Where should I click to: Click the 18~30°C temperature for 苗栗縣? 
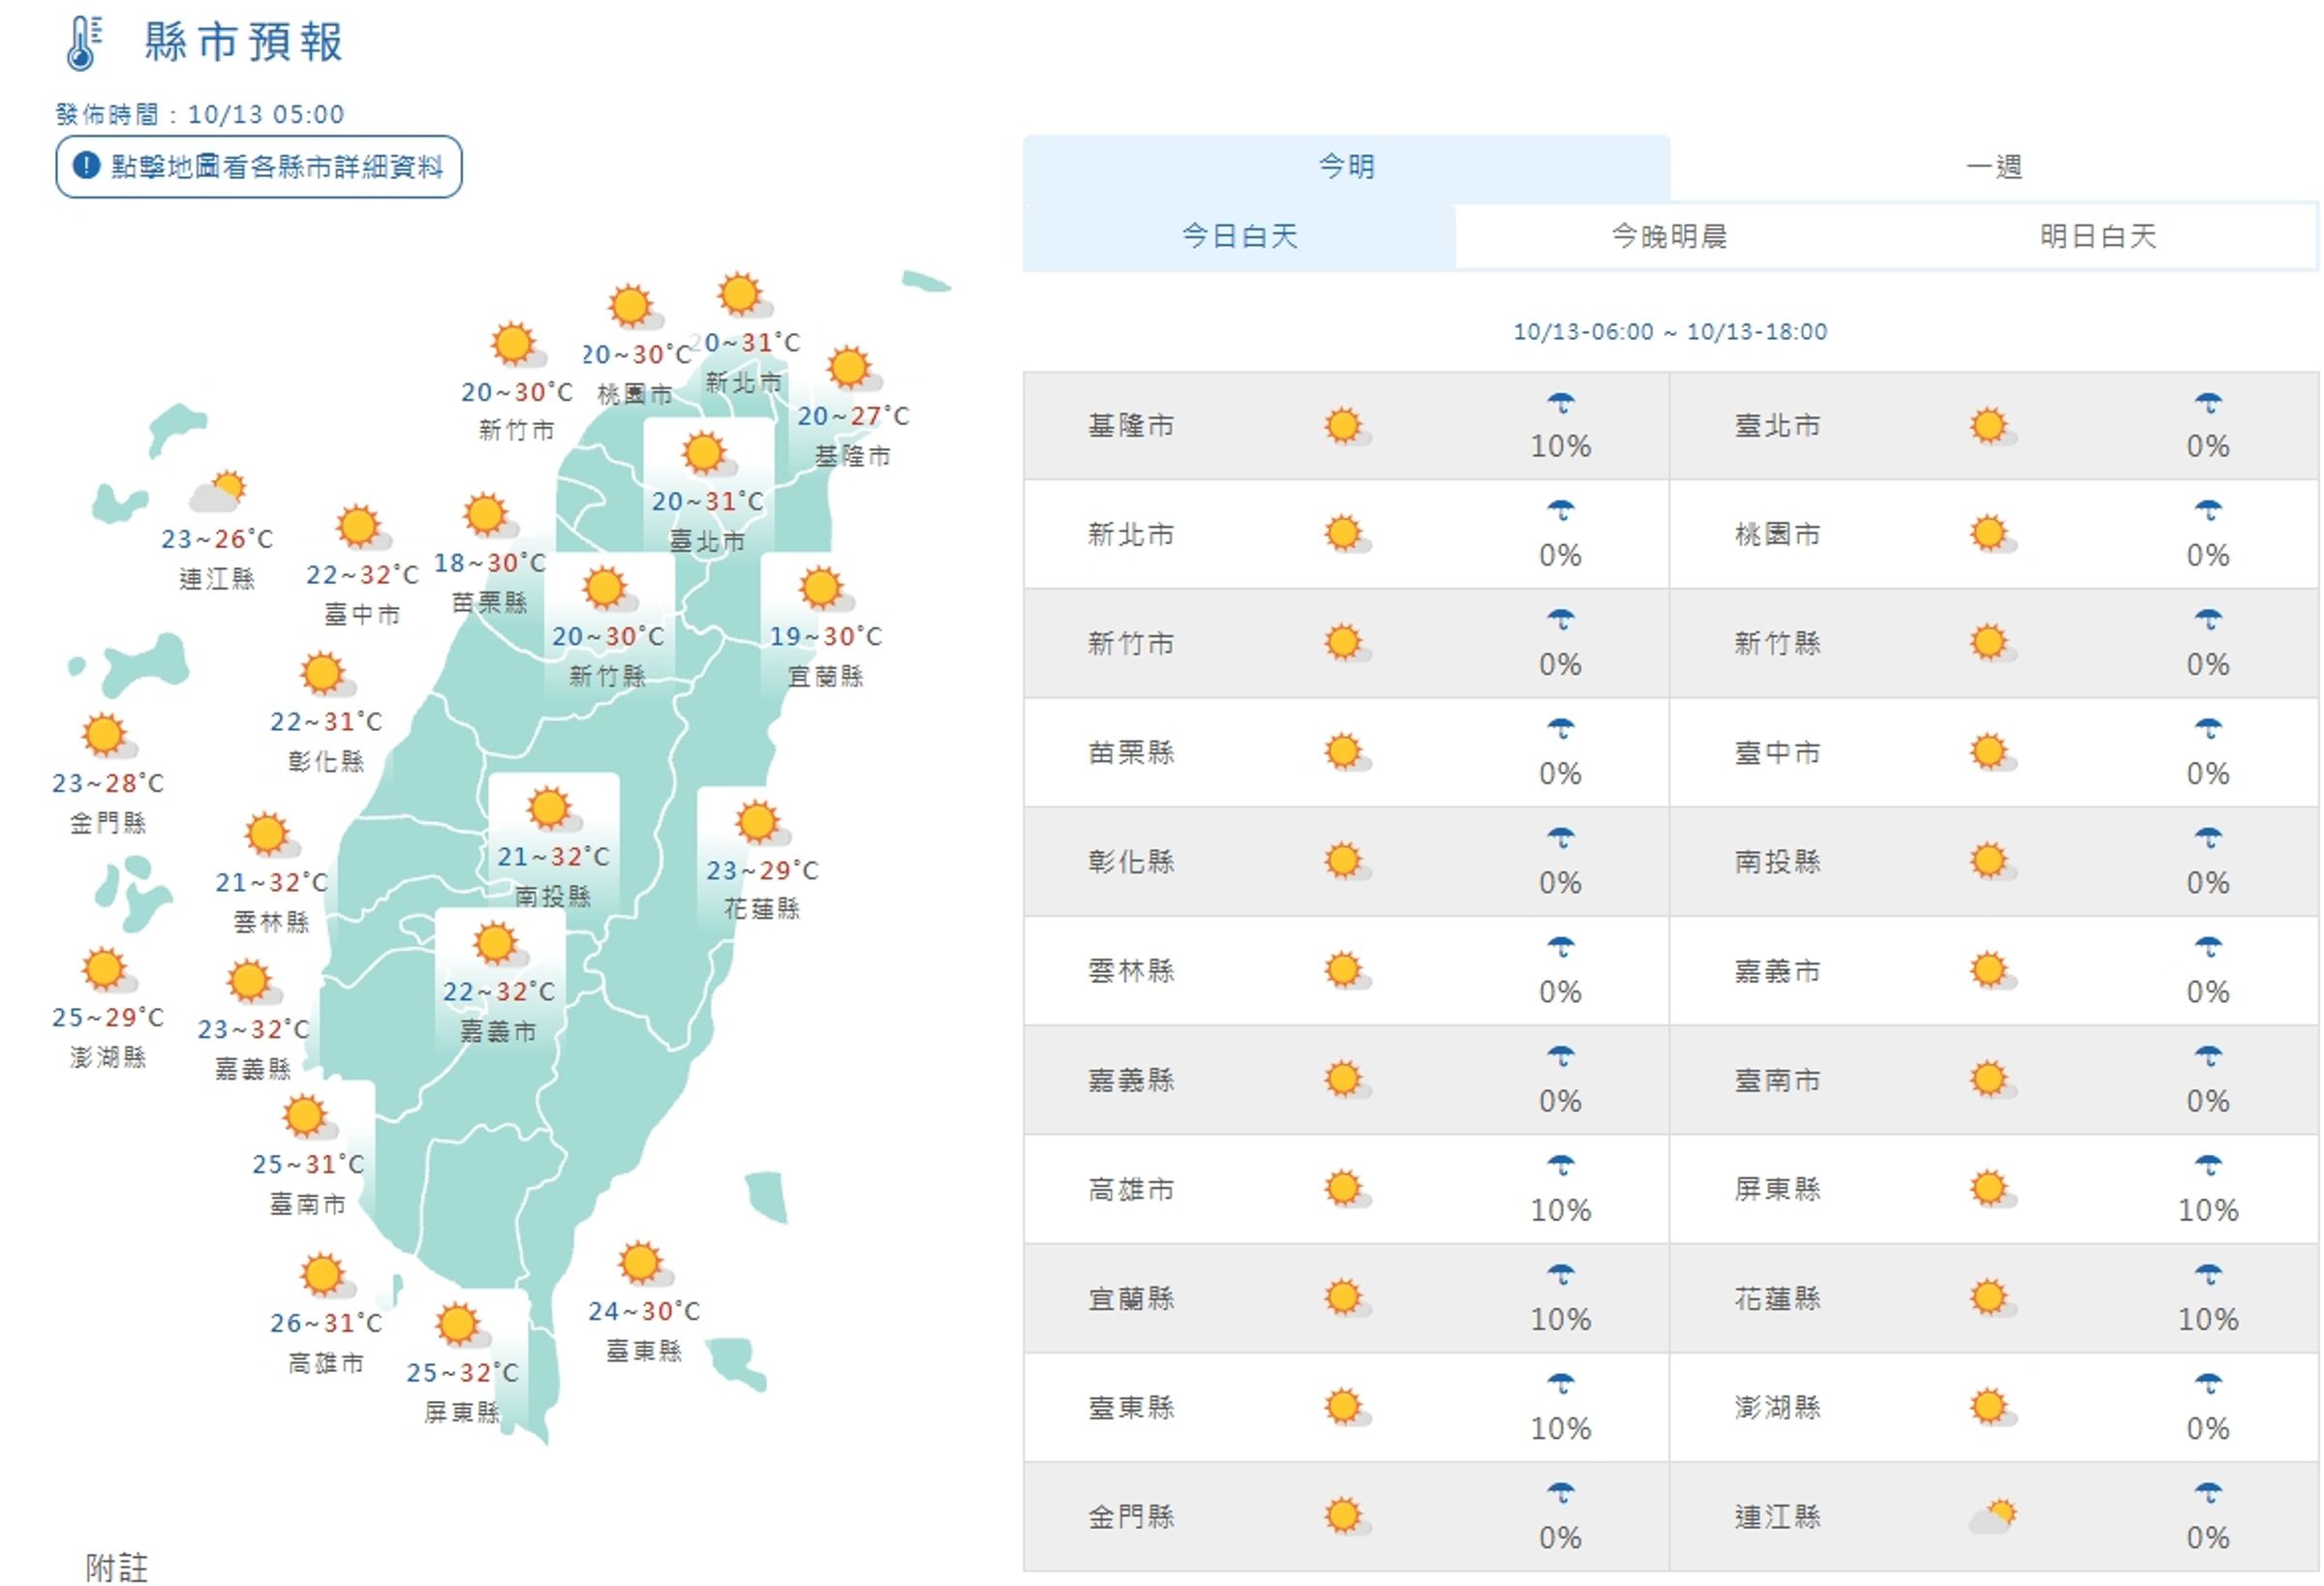tap(490, 563)
